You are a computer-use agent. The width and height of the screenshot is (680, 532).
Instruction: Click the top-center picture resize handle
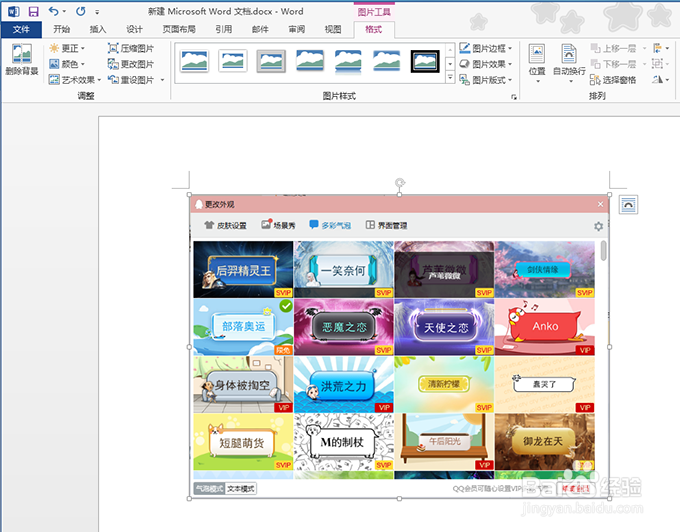point(399,195)
